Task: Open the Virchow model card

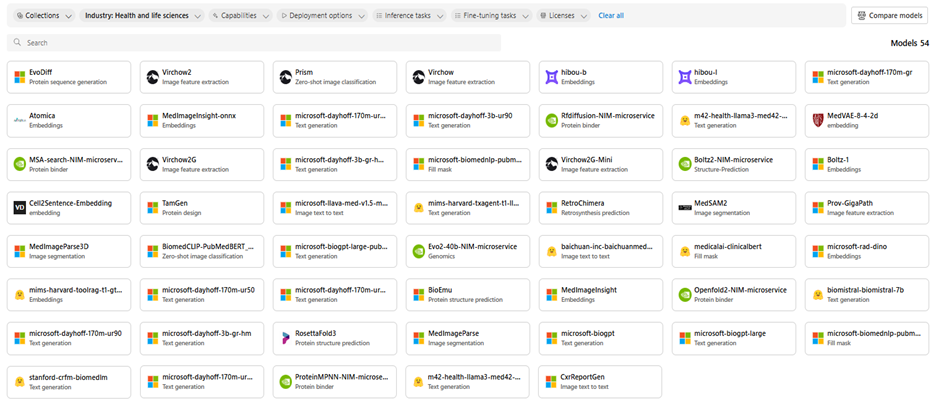Action: click(467, 77)
